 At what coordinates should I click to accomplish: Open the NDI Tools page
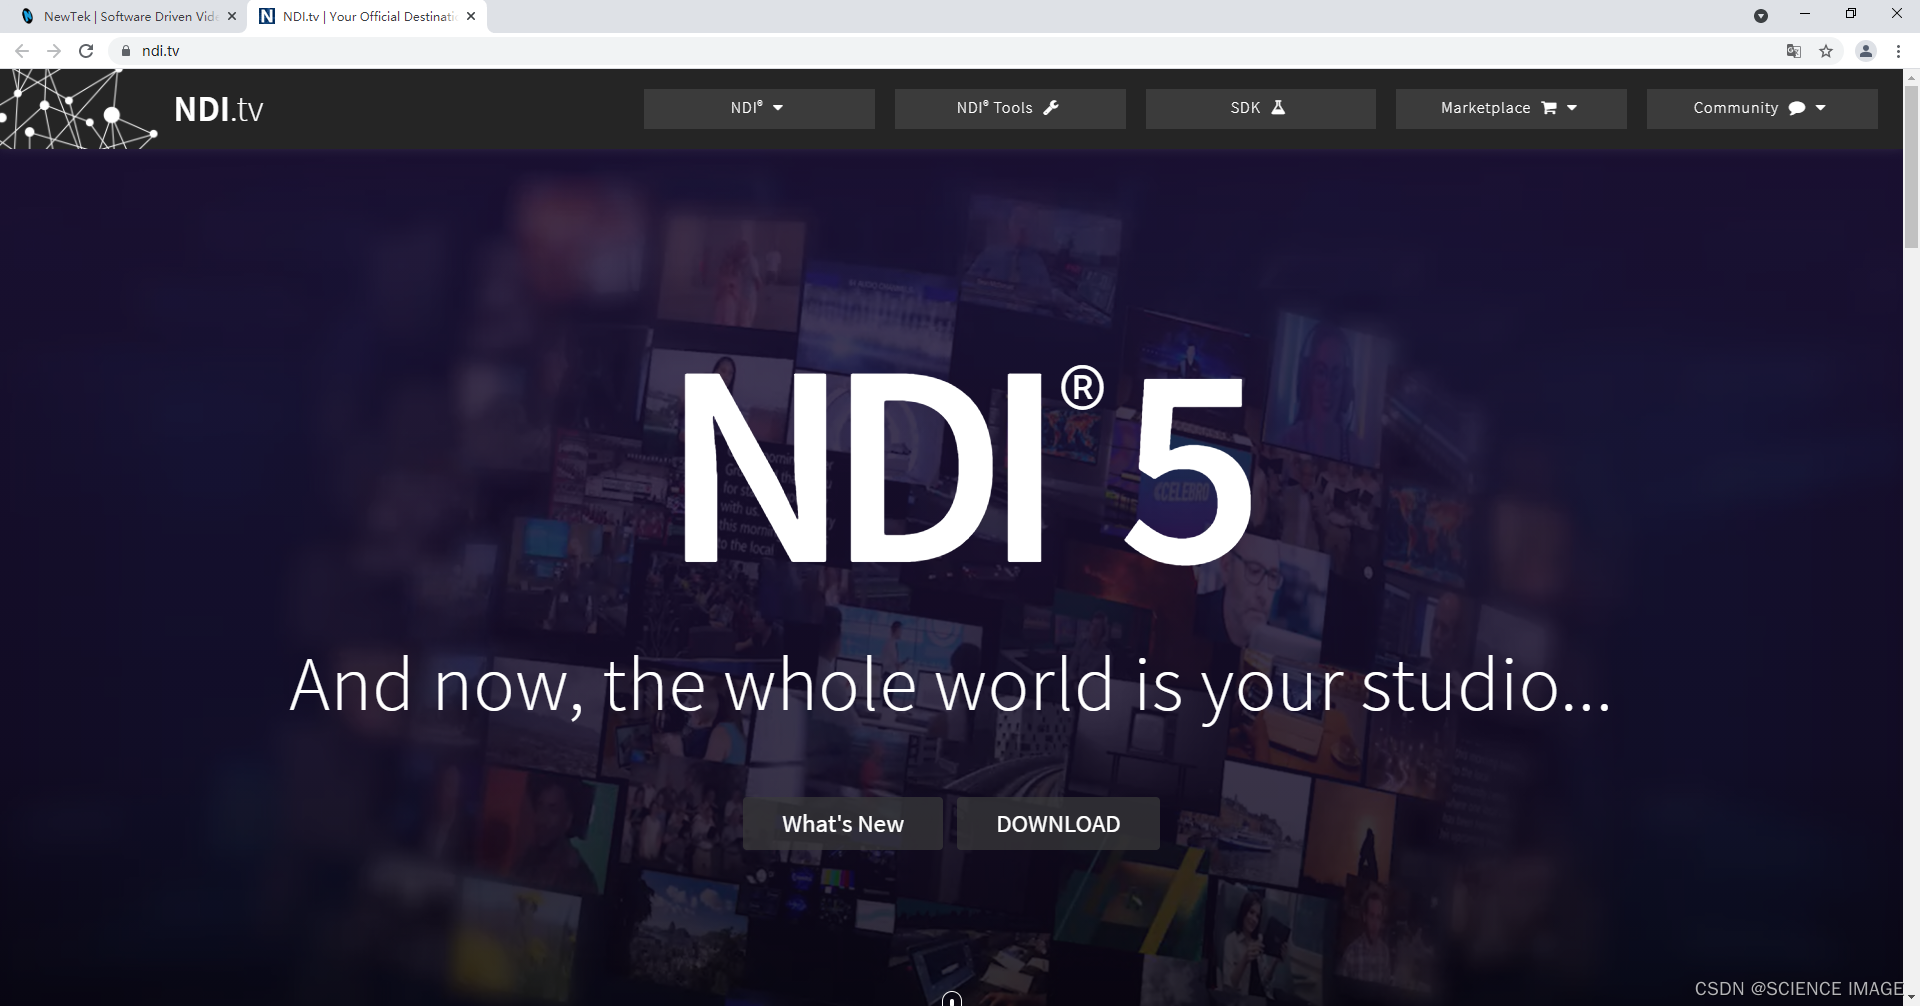pos(1010,108)
